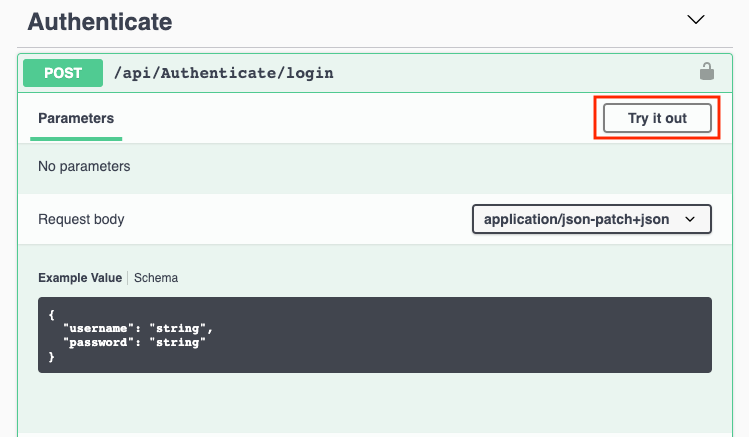
Task: Collapse the Authenticate section chevron
Action: coord(696,20)
